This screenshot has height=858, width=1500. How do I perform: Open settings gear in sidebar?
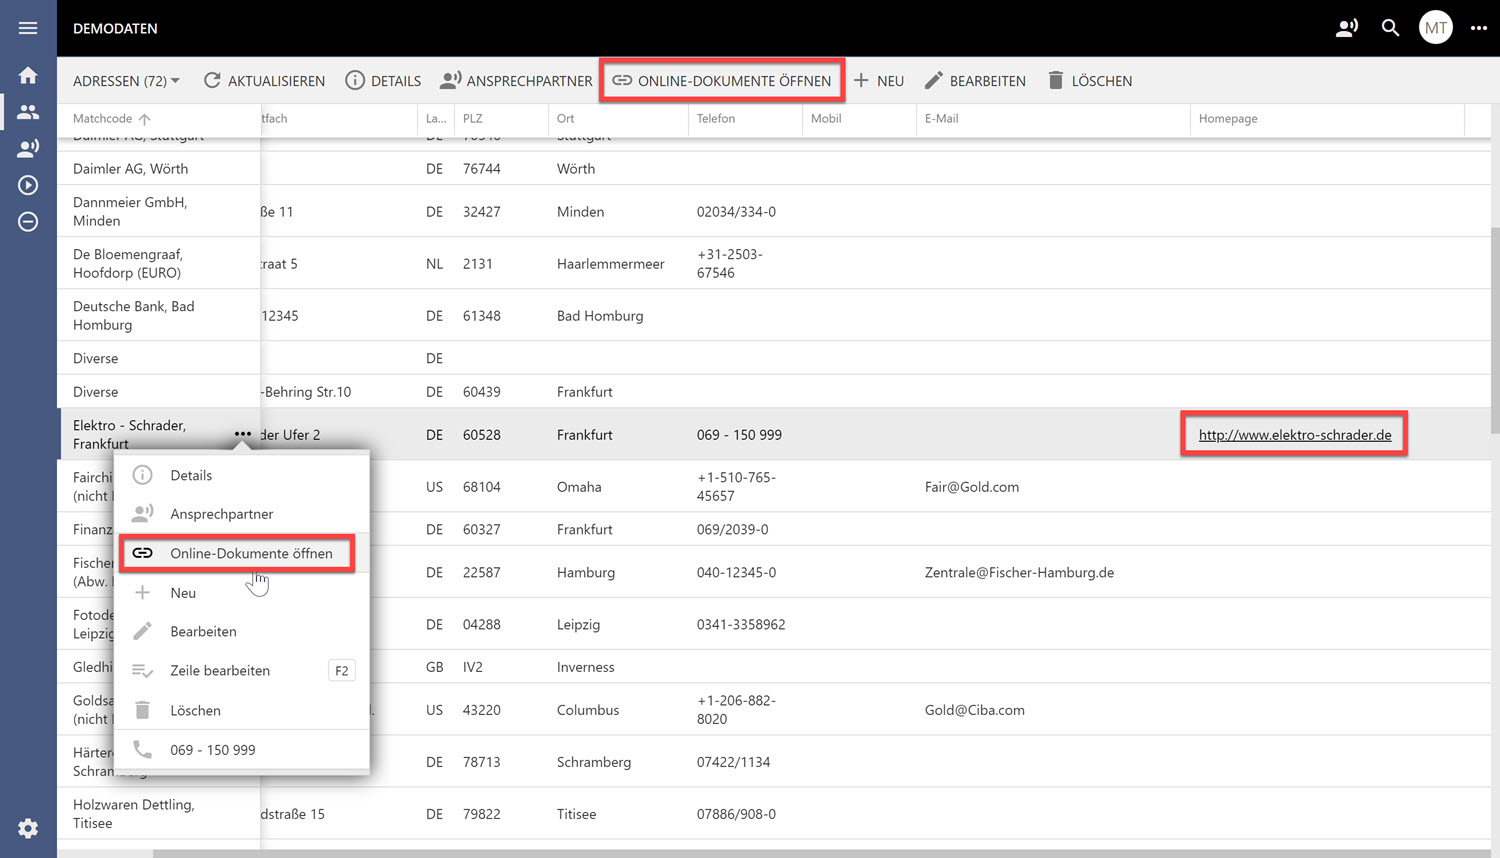pyautogui.click(x=28, y=828)
